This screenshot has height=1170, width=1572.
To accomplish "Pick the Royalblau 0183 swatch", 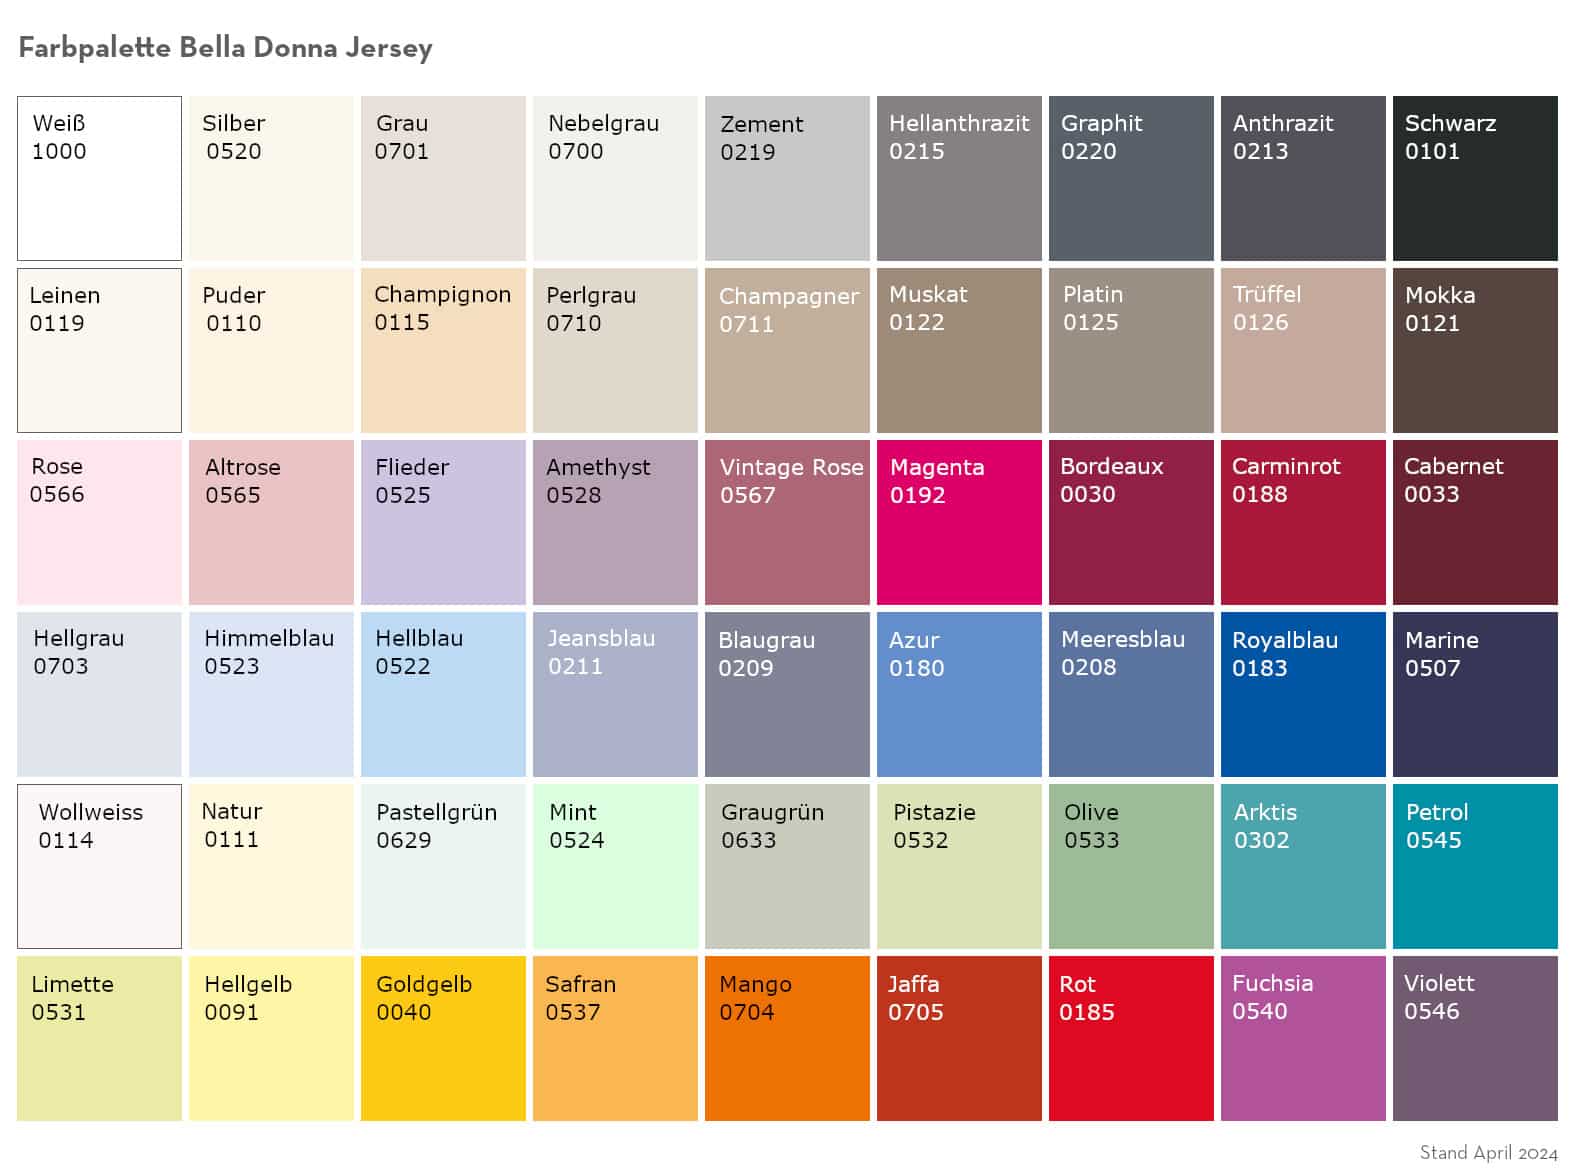I will click(x=1303, y=694).
